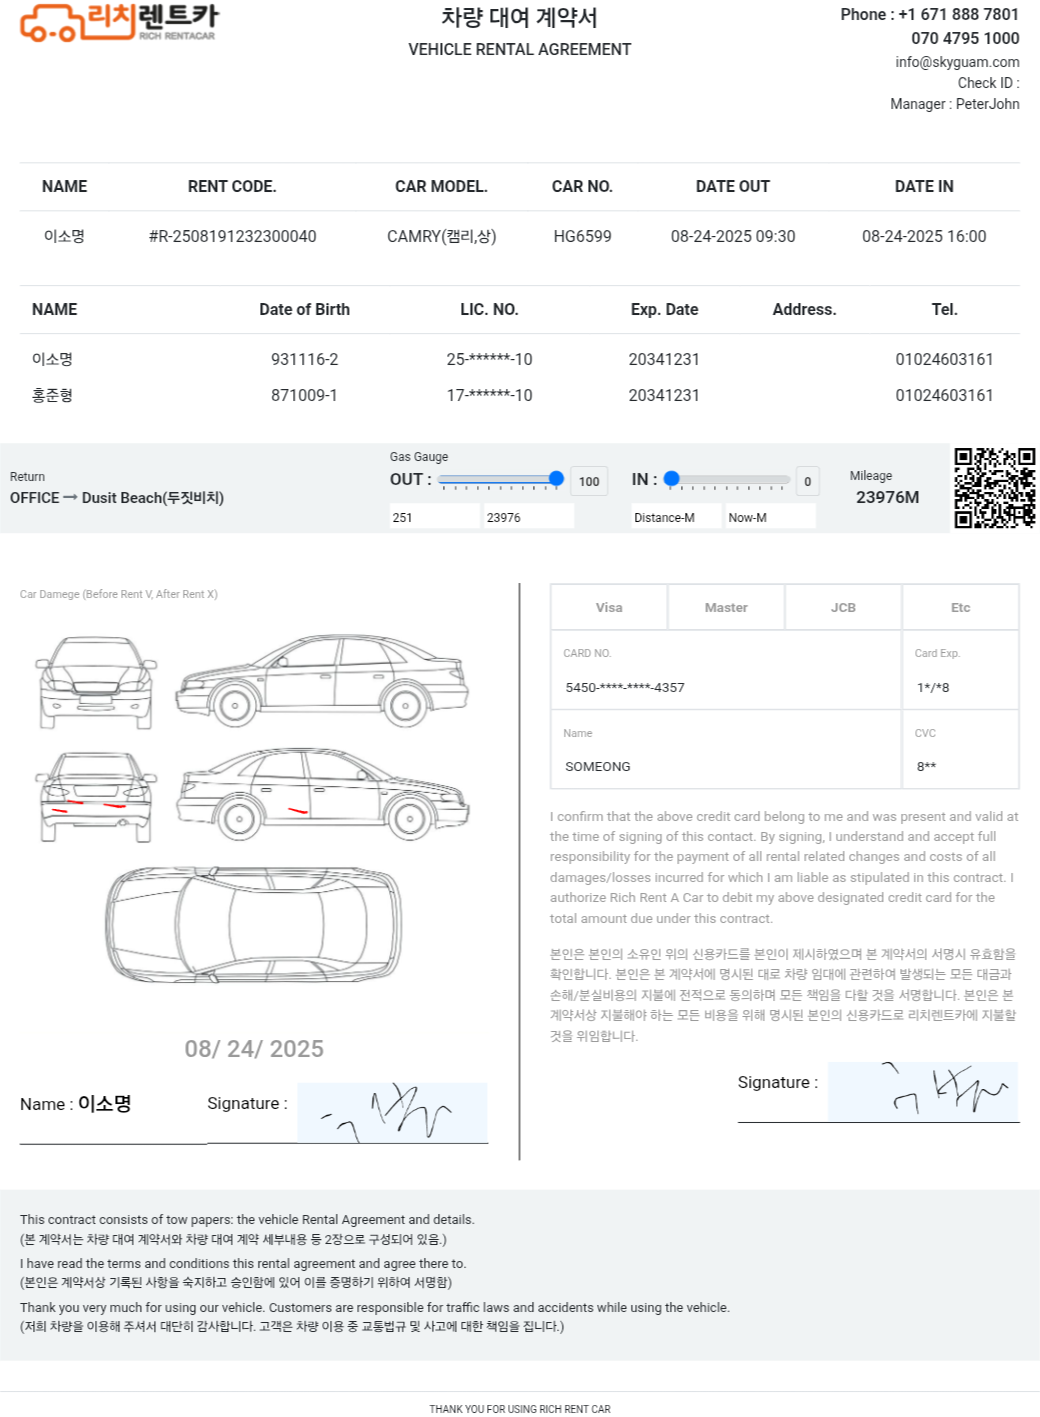Choose the JCB card type
Image resolution: width=1040 pixels, height=1417 pixels.
pos(843,608)
